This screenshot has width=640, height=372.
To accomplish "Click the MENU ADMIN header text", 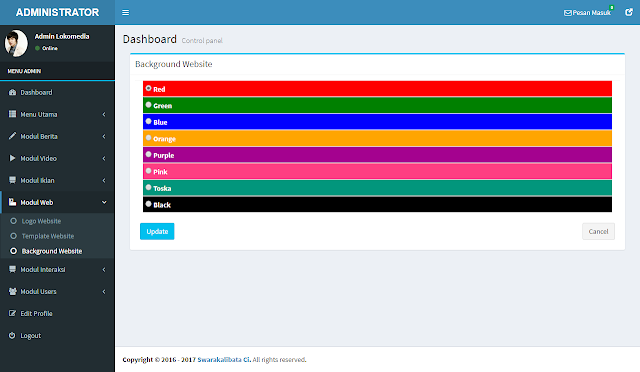I will 24,71.
